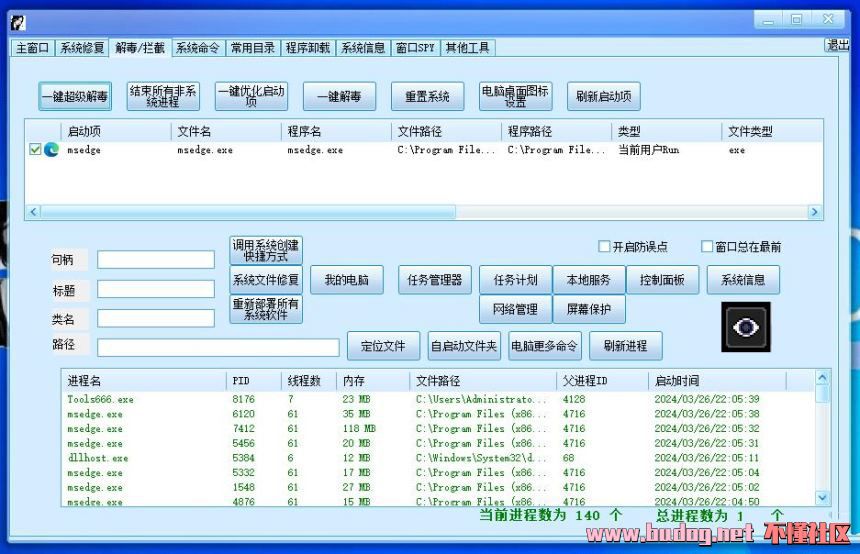Toggle the 窗口总在最前 checkbox
The height and width of the screenshot is (554, 860).
click(x=707, y=247)
